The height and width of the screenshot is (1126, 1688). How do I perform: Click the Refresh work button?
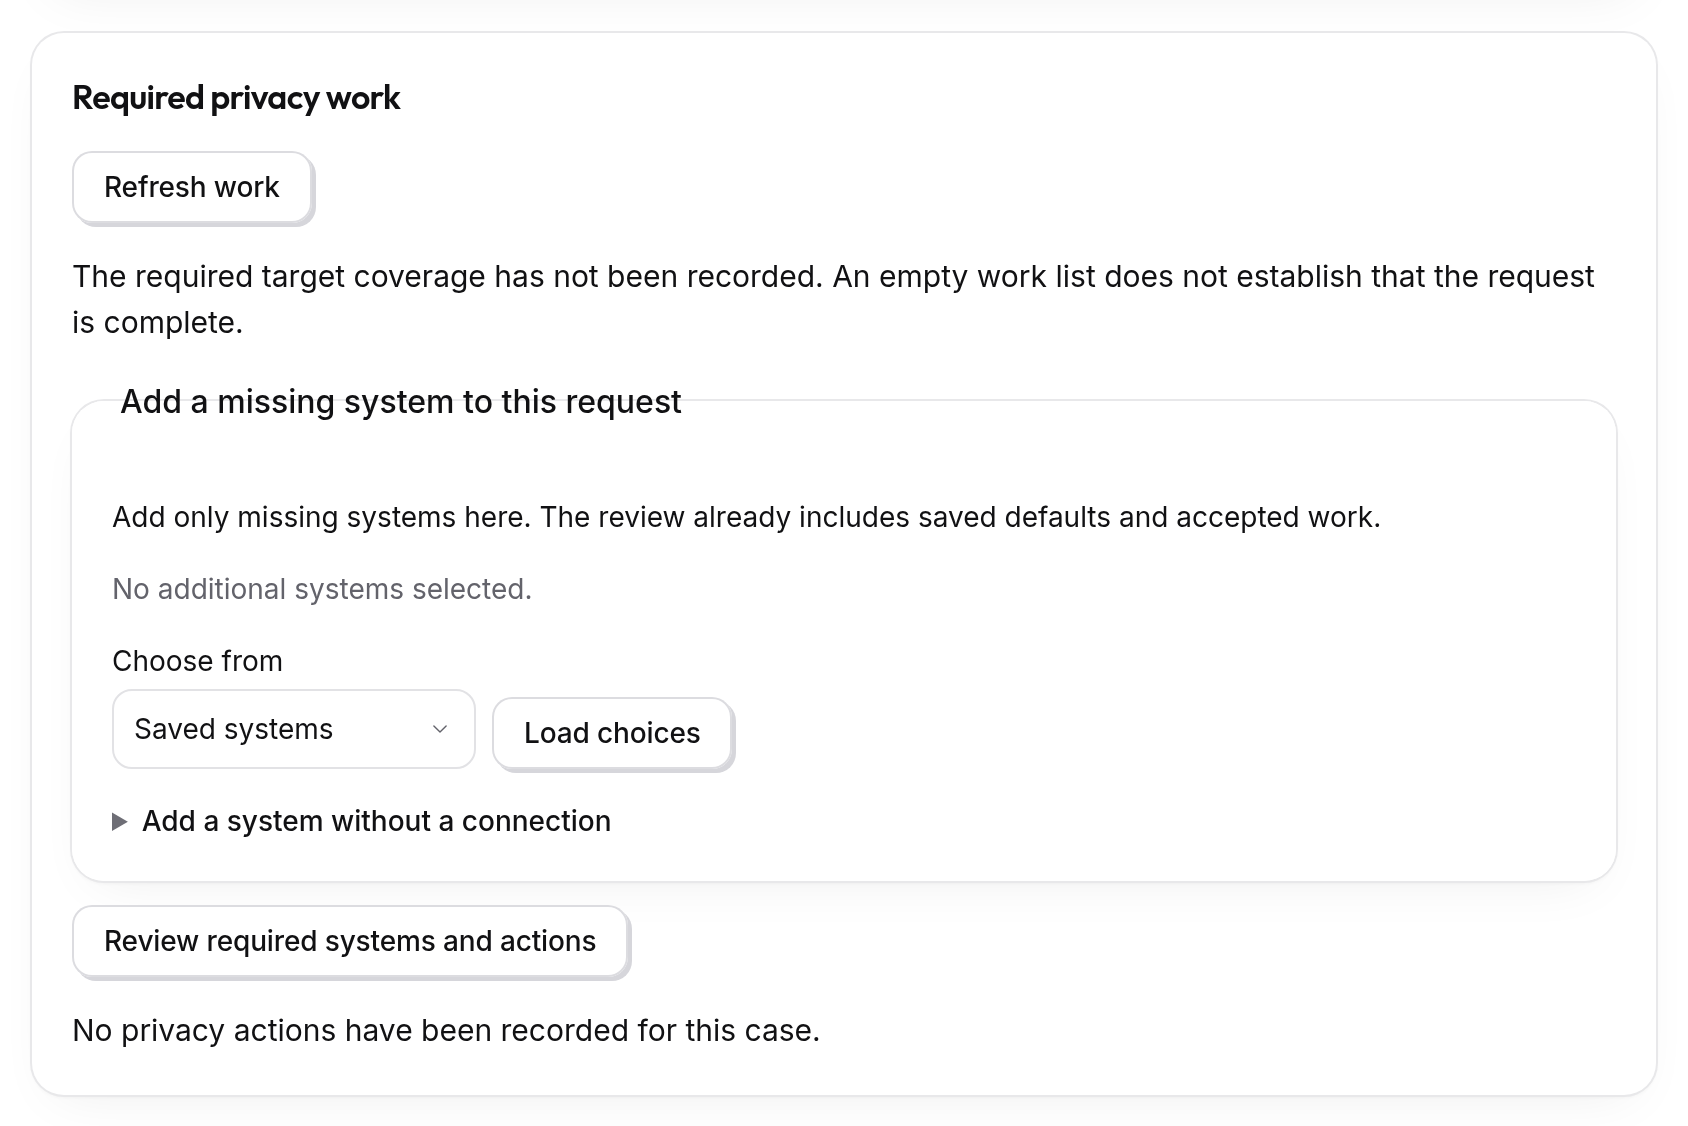[192, 187]
